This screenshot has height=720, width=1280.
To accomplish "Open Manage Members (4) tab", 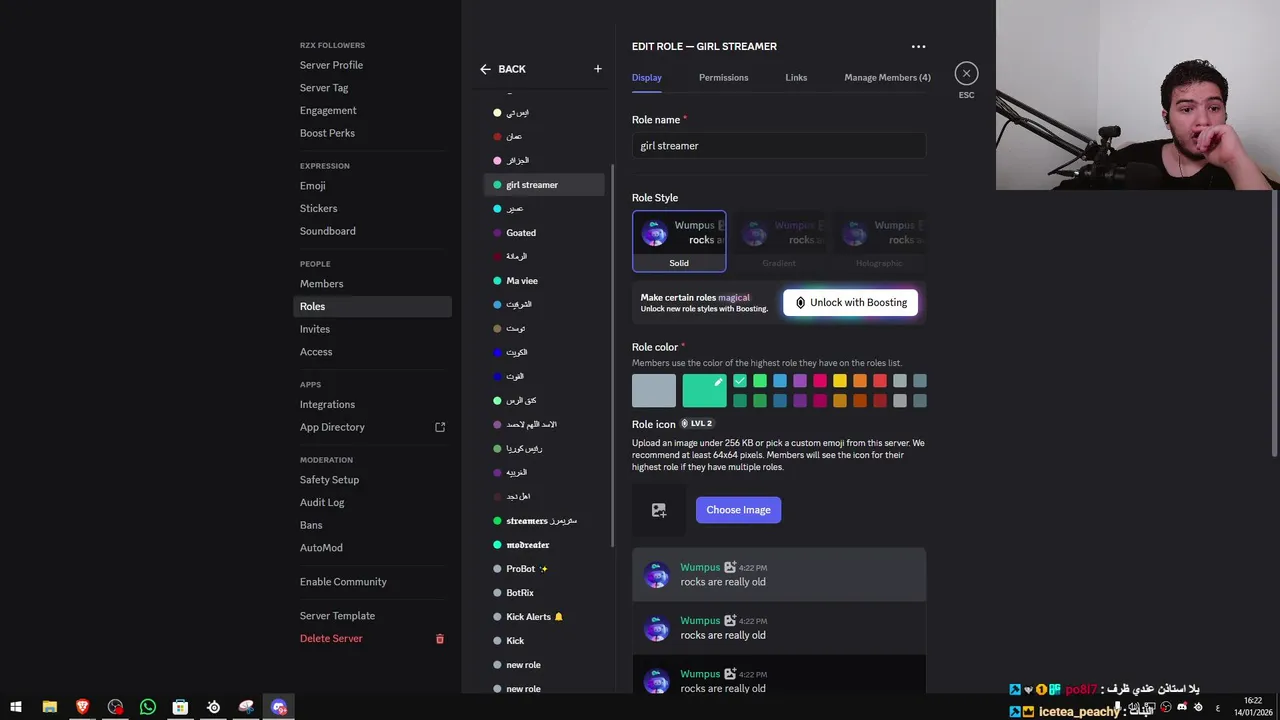I will pos(887,77).
